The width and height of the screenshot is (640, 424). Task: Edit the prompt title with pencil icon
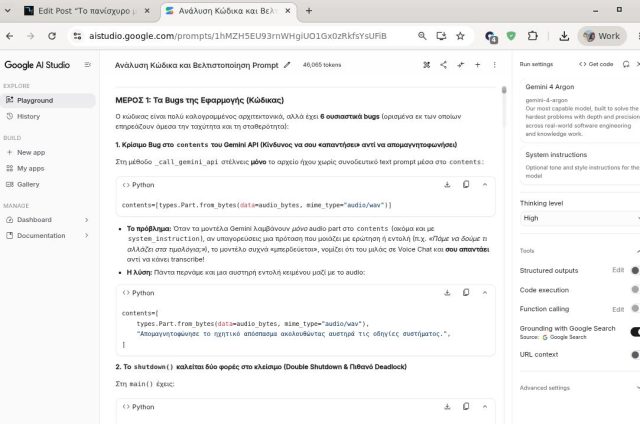coord(287,65)
